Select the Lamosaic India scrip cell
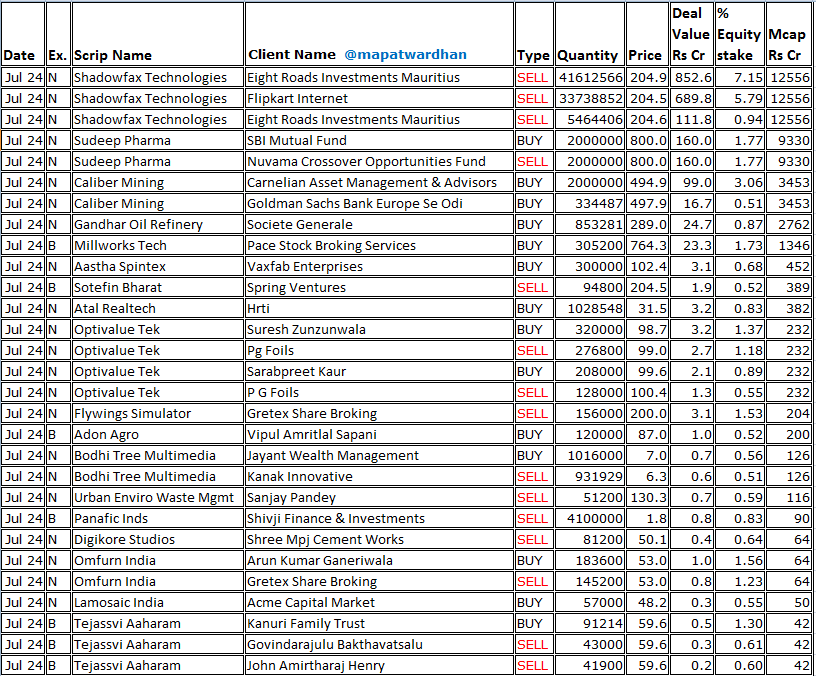This screenshot has height=676, width=816. 158,603
